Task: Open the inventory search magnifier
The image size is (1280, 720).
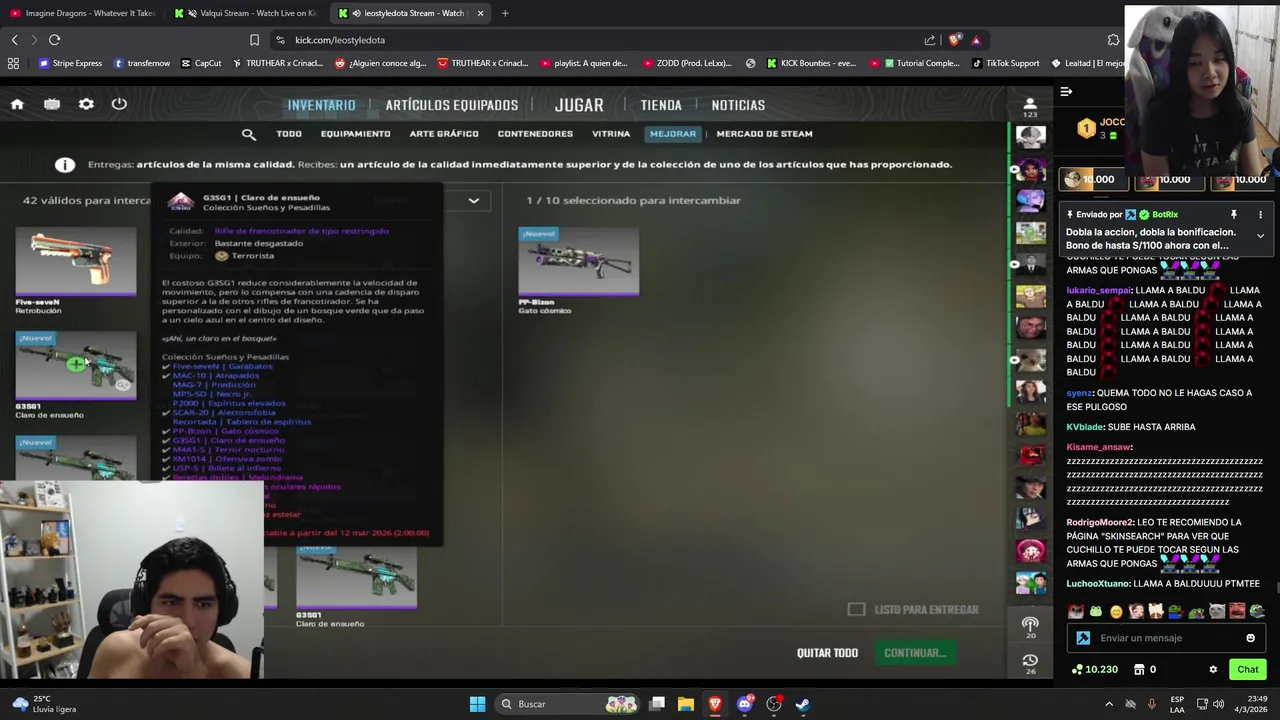Action: click(249, 134)
